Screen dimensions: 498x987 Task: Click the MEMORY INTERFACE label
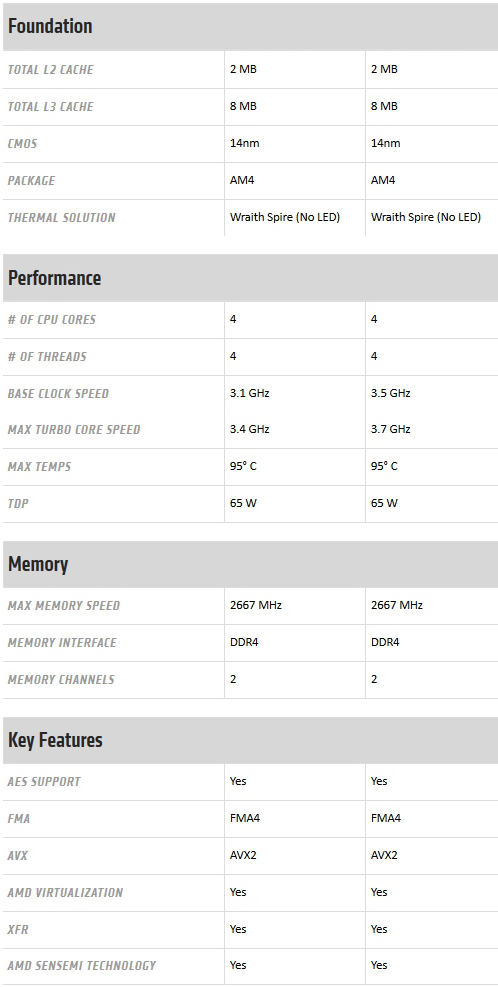click(62, 643)
